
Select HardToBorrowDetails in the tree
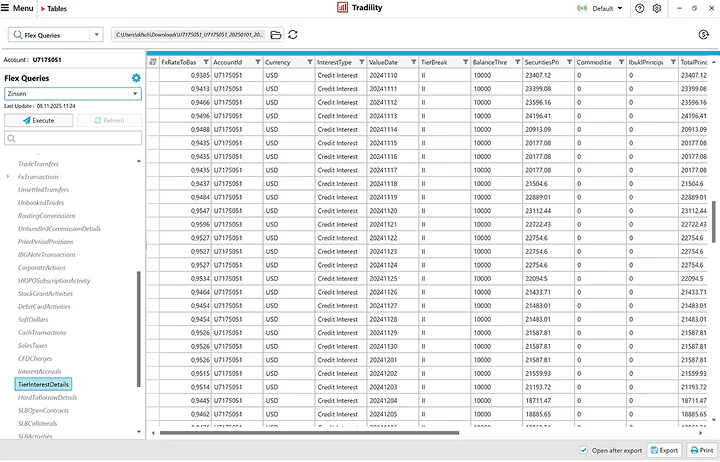pos(47,397)
